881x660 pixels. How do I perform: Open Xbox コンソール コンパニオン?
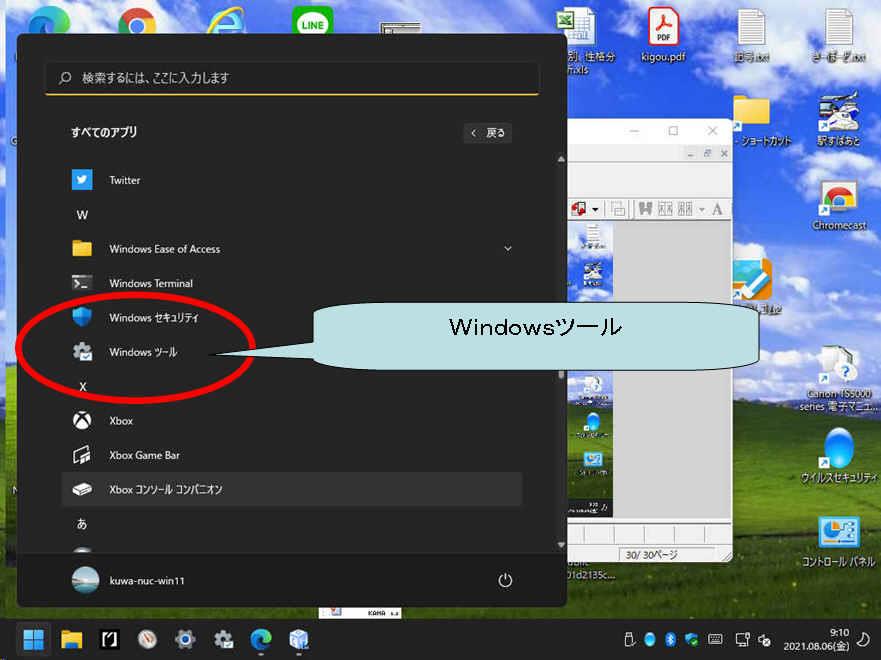click(292, 489)
